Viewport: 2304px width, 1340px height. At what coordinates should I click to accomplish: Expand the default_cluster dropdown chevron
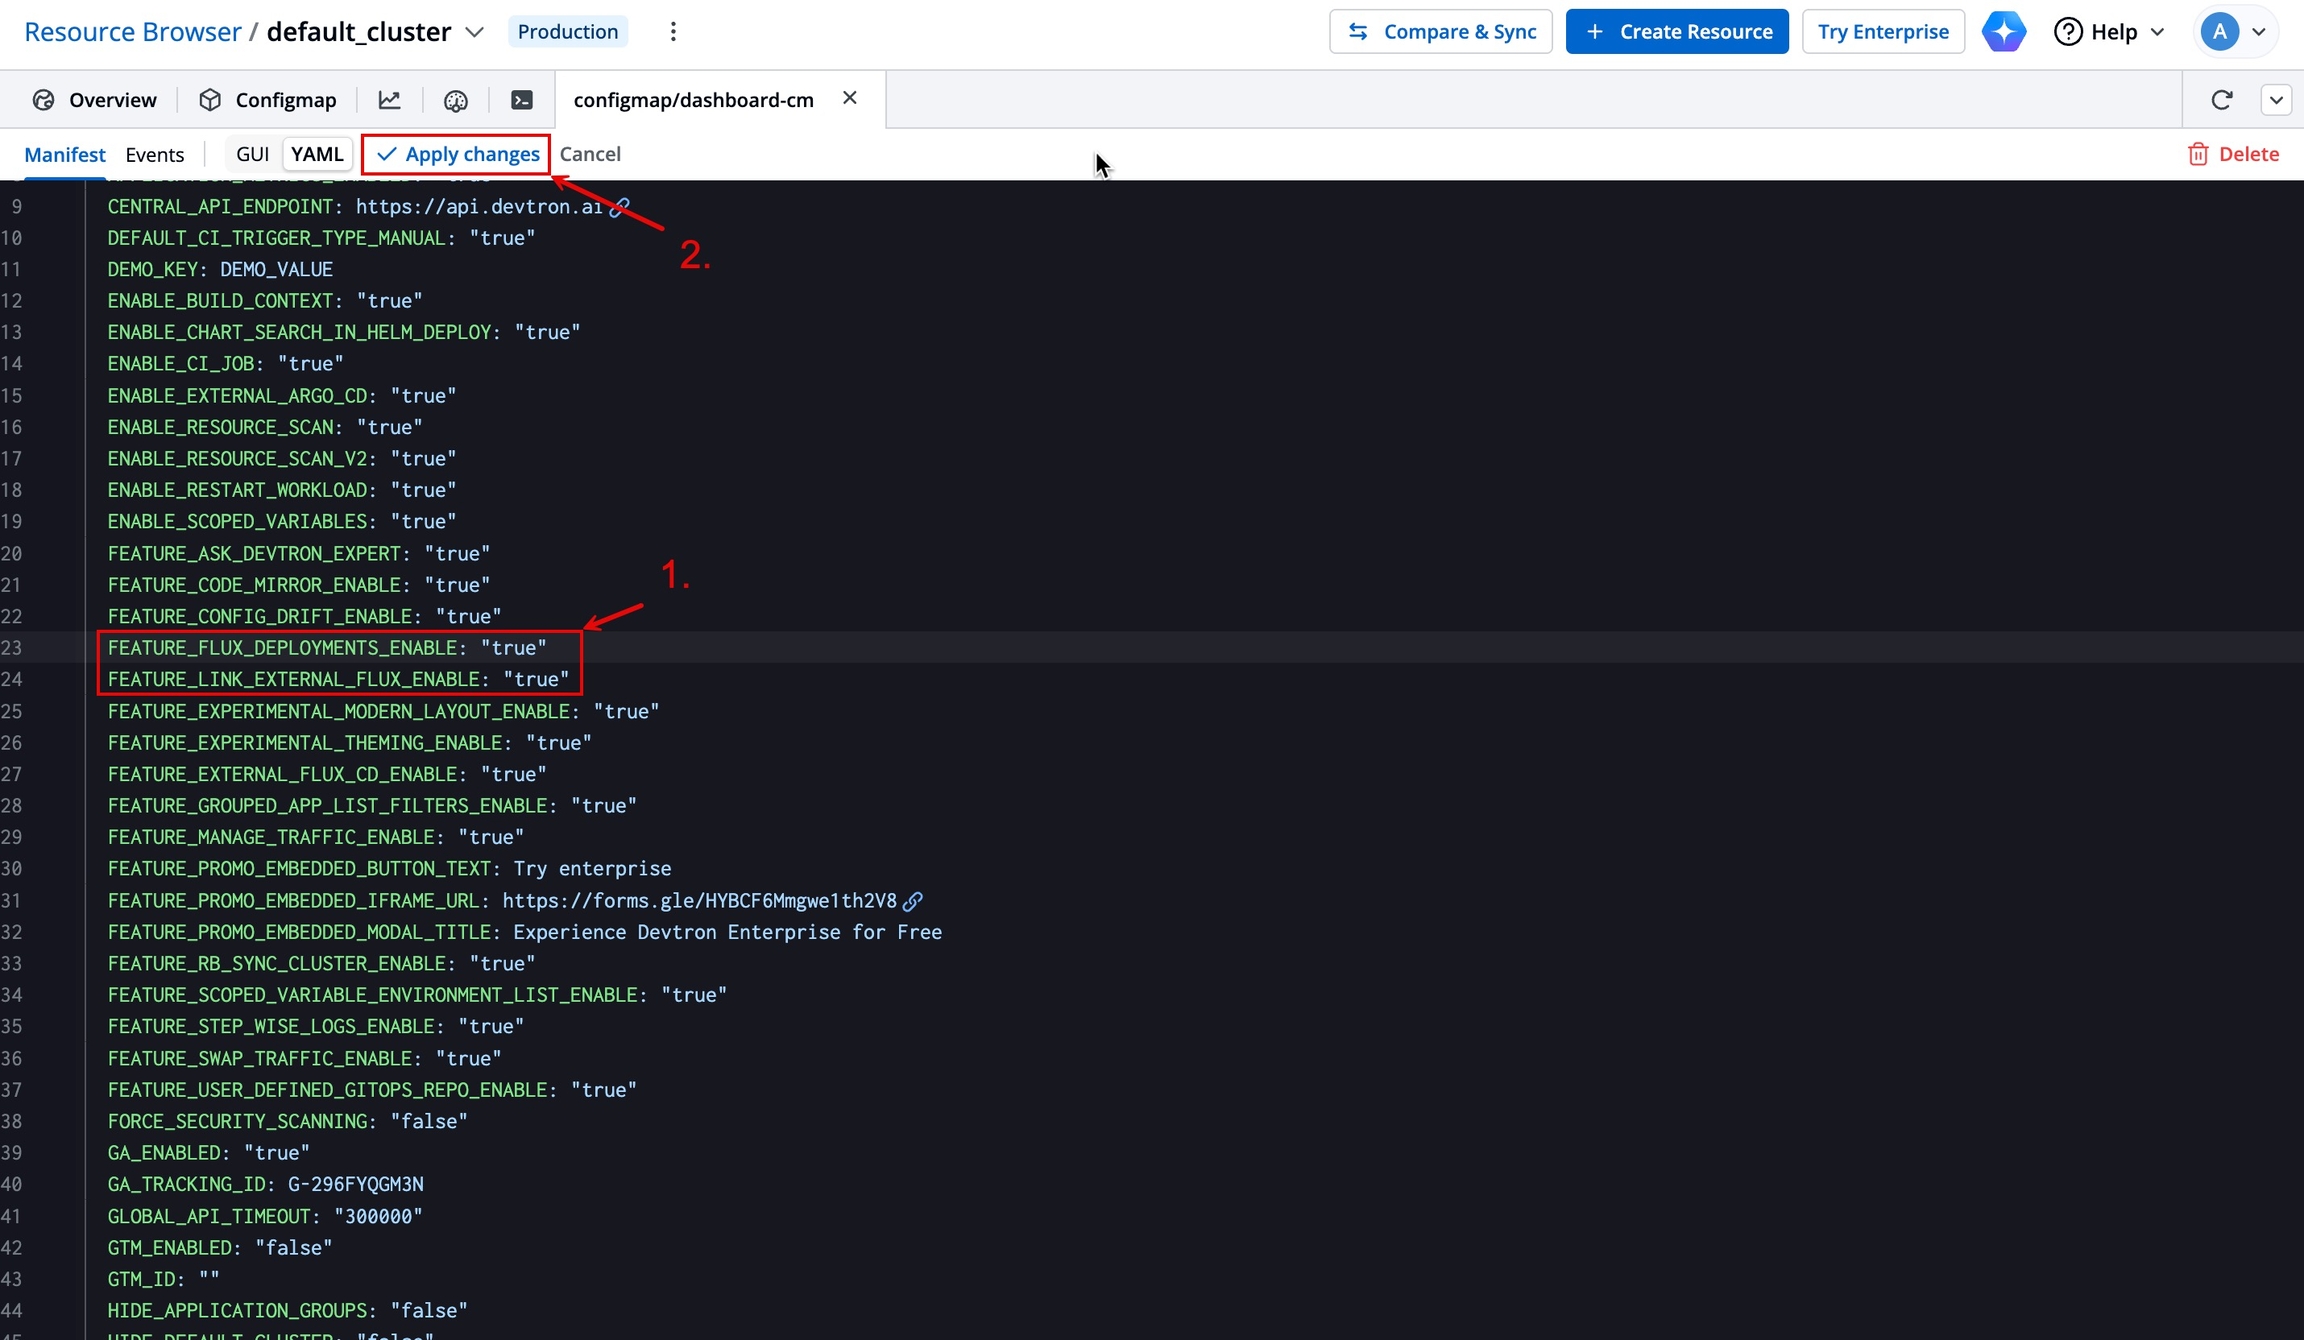(475, 32)
